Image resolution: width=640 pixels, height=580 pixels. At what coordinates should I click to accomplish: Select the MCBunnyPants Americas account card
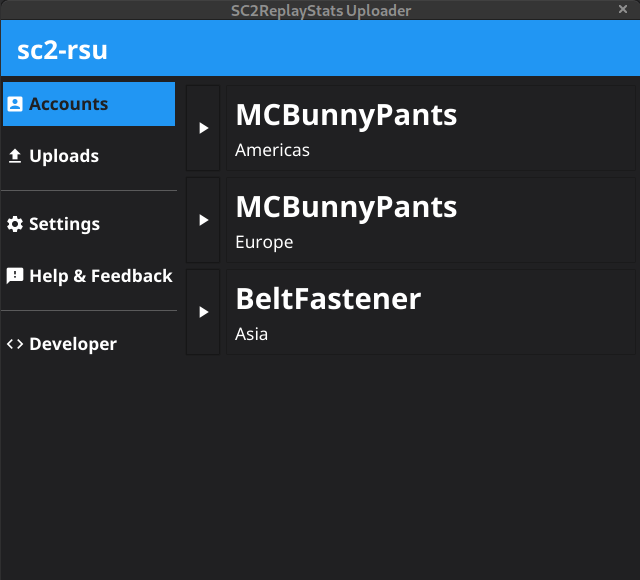(x=431, y=128)
